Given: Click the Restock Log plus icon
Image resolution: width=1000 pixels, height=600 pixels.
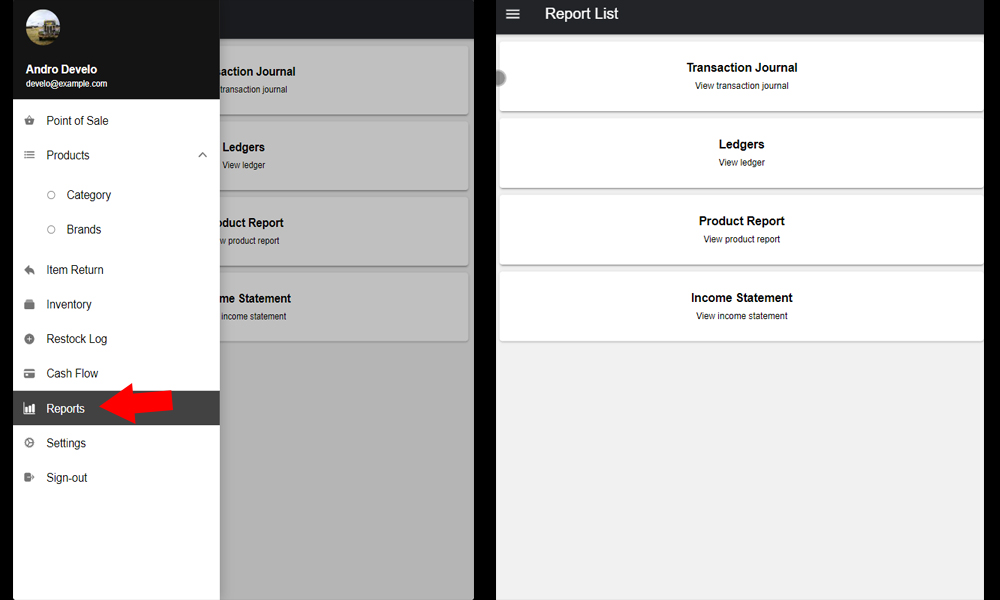Looking at the screenshot, I should click(29, 339).
